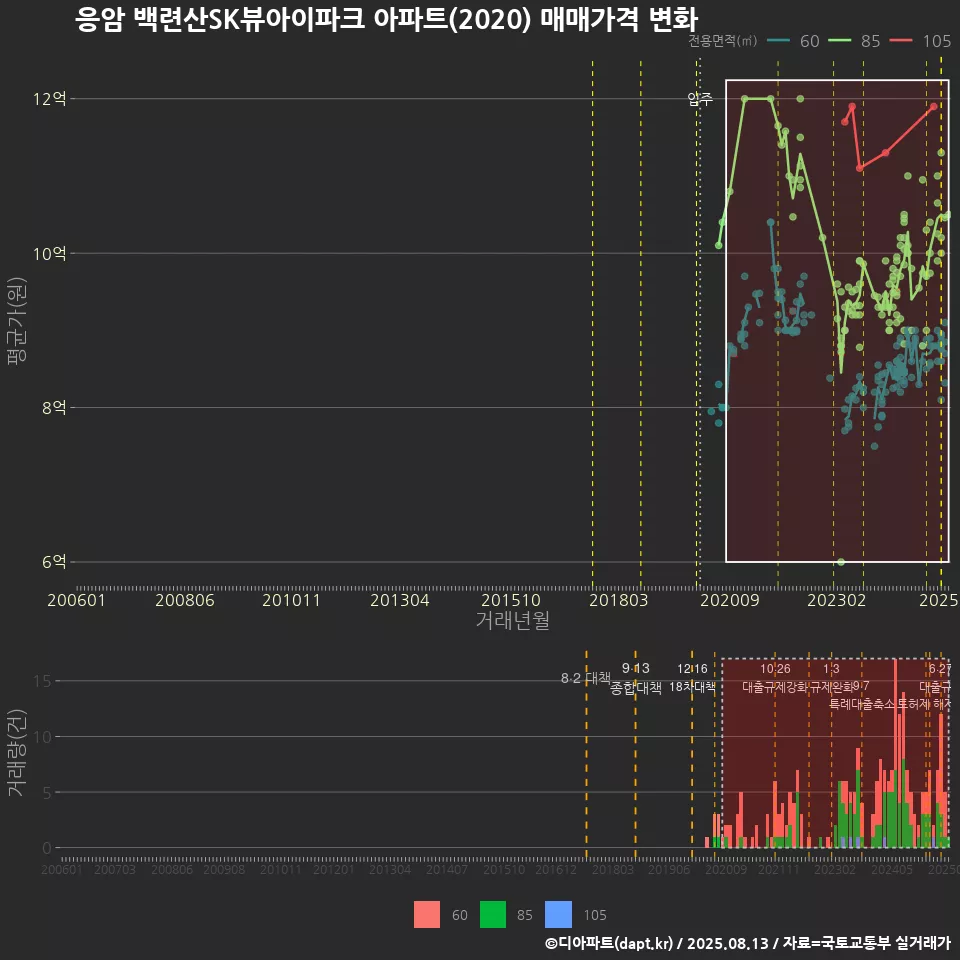Click the '0' label on the volume chart axis
Image resolution: width=960 pixels, height=960 pixels.
[x=47, y=848]
